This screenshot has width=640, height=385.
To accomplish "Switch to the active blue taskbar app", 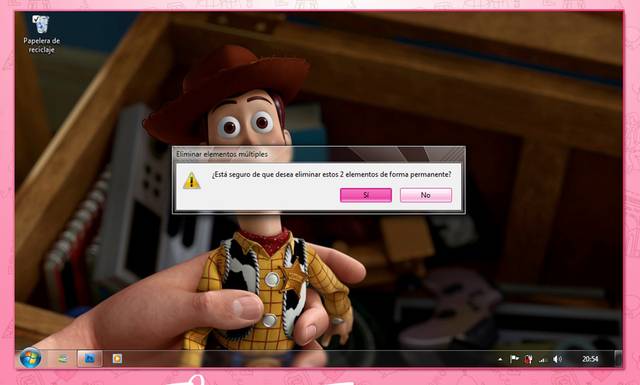I will pyautogui.click(x=89, y=359).
